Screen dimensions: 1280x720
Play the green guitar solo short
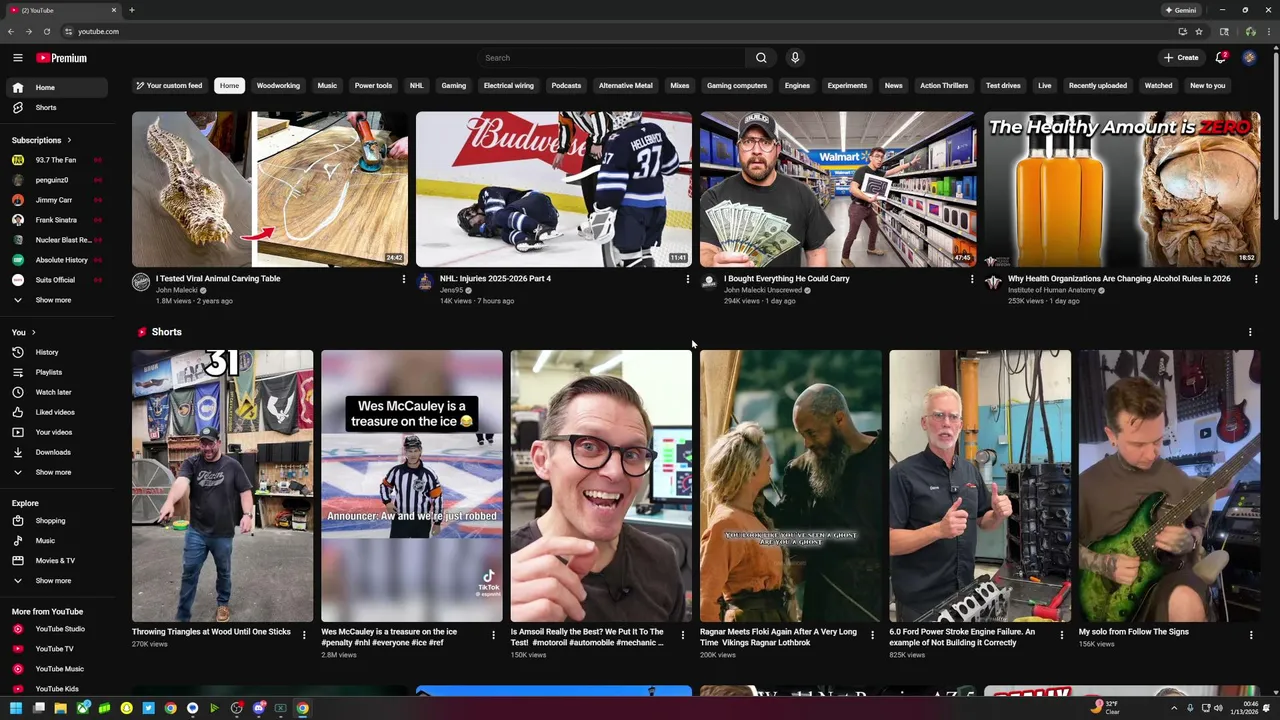click(x=1169, y=486)
